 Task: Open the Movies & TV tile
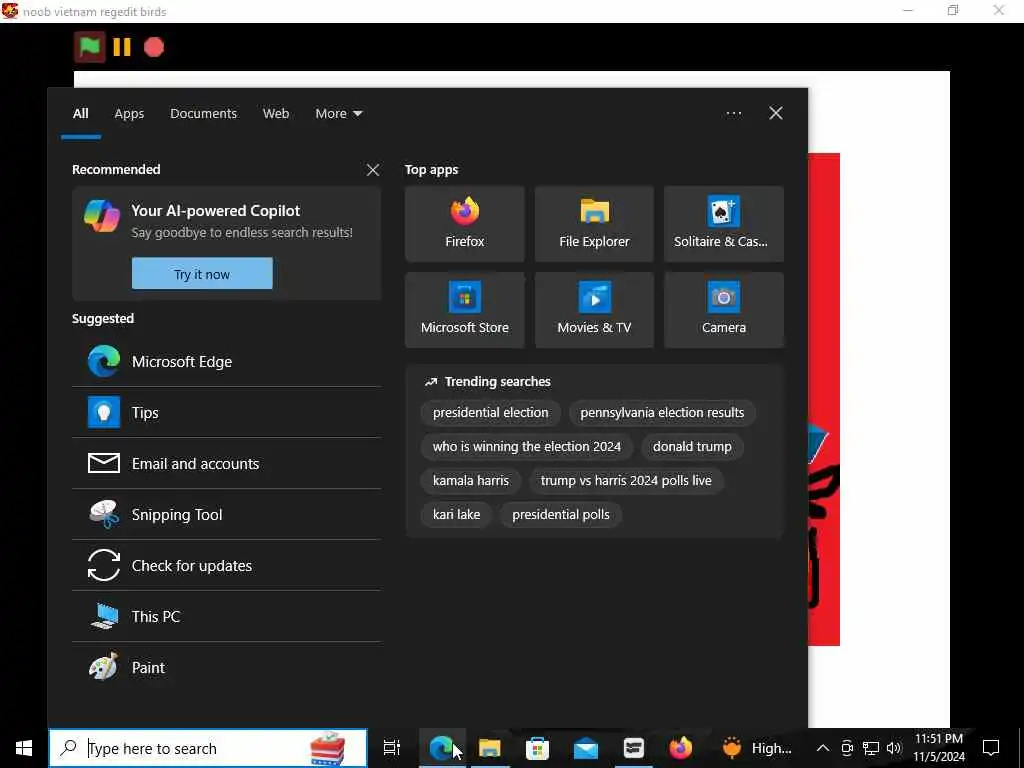(594, 310)
